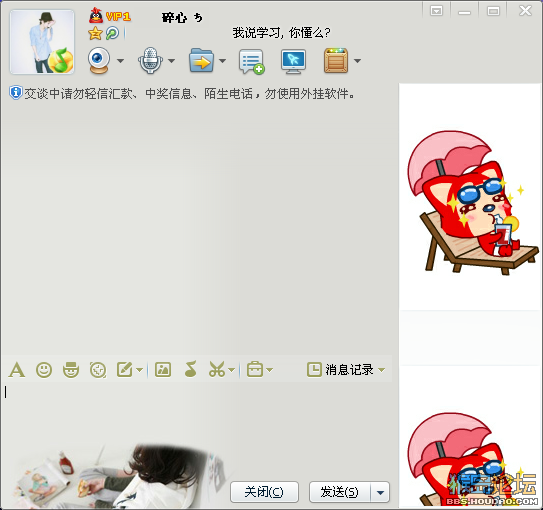This screenshot has height=510, width=543.
Task: Click the send file folder icon
Action: click(x=201, y=61)
